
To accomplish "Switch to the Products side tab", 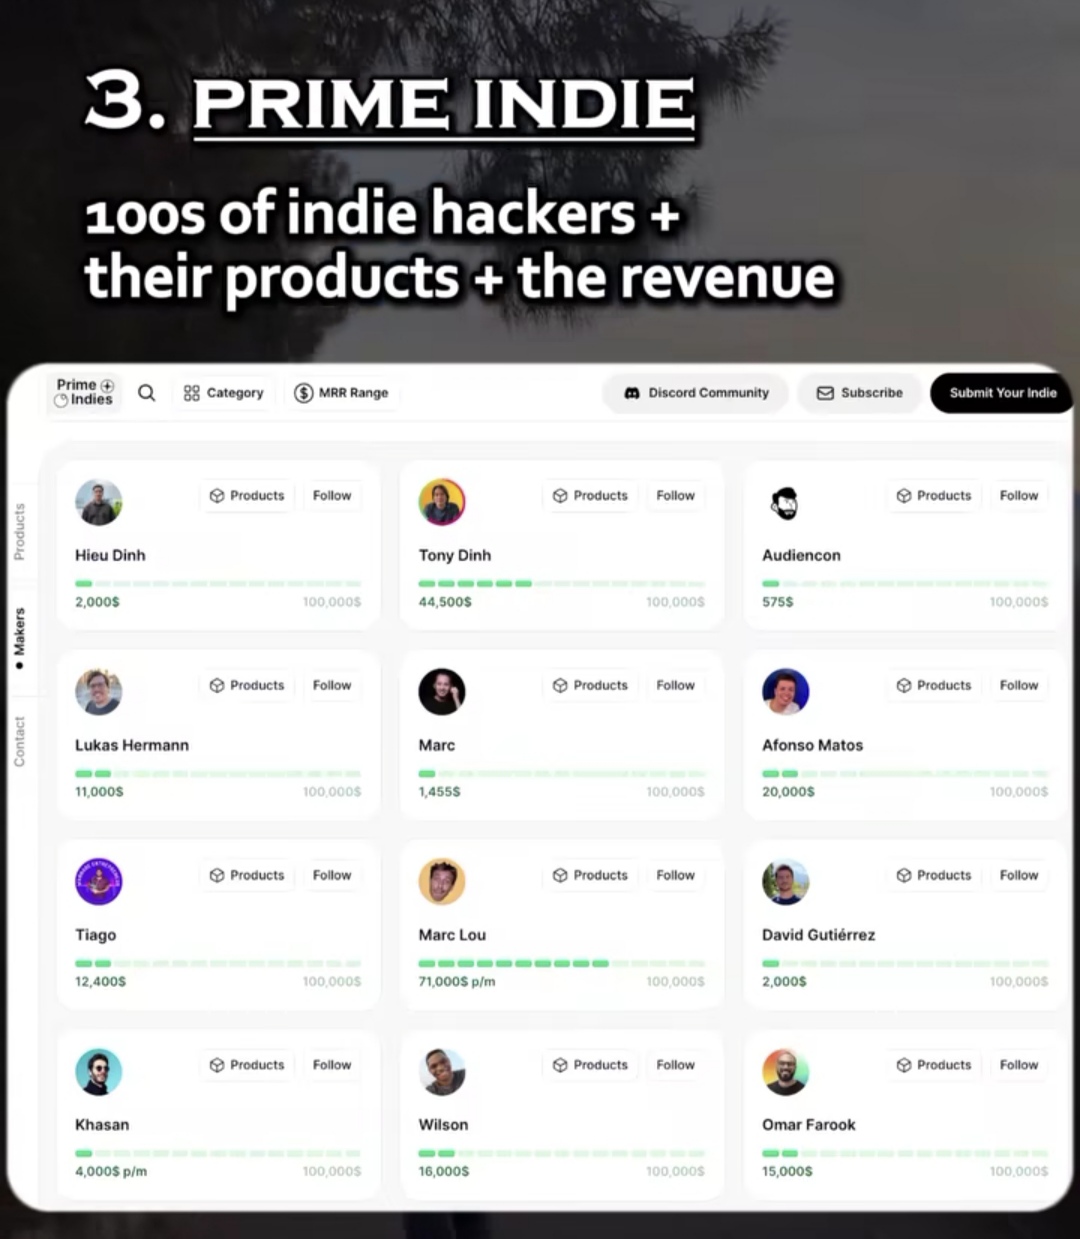I will pyautogui.click(x=19, y=532).
